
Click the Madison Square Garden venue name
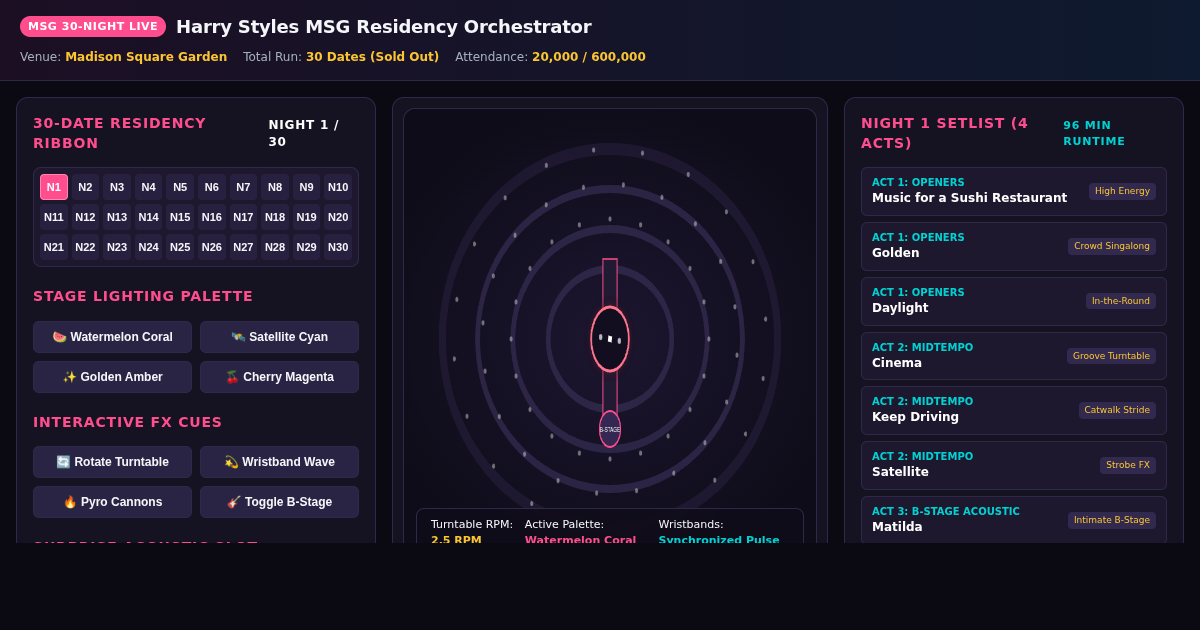tap(146, 57)
